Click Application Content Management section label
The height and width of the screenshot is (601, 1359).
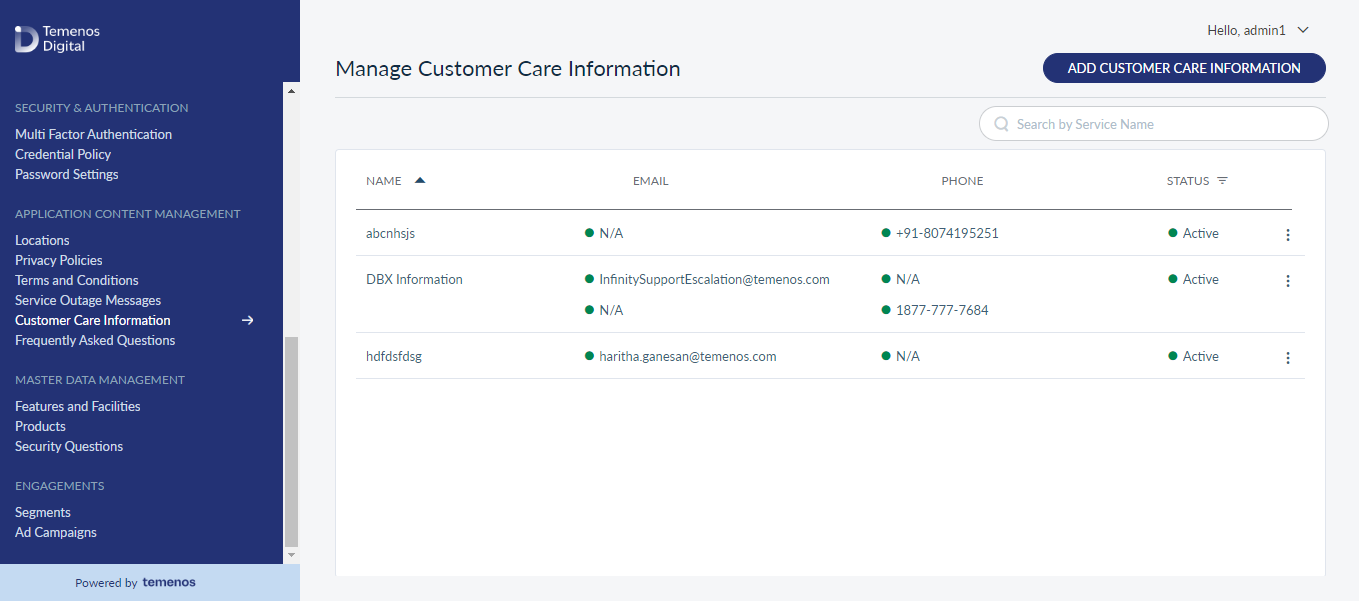128,214
